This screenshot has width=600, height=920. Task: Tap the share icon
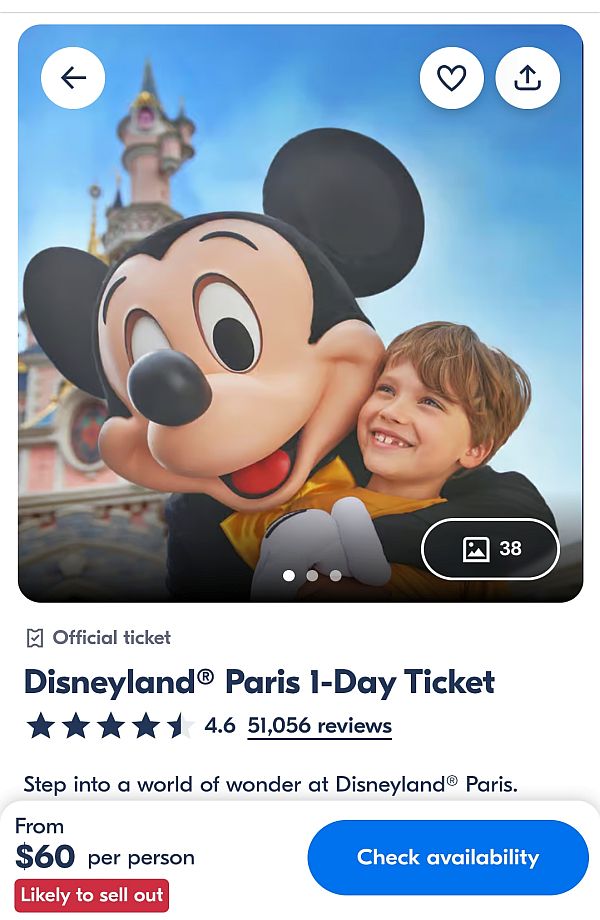tap(527, 78)
